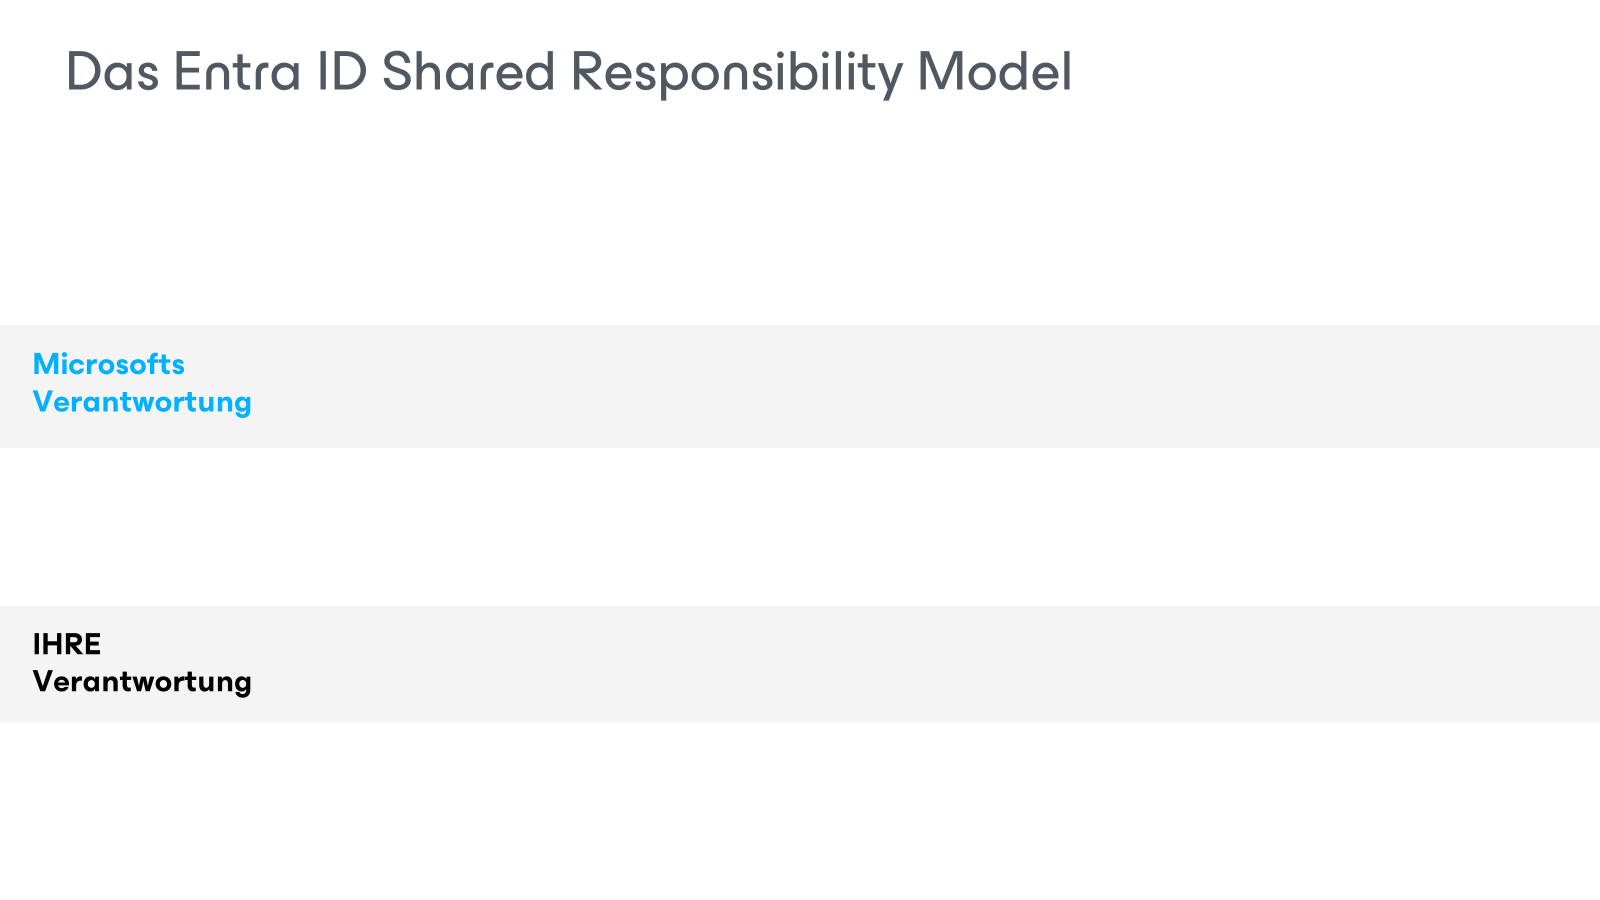Select the word "Entra" in the title
Image resolution: width=1600 pixels, height=900 pixels.
[x=237, y=72]
